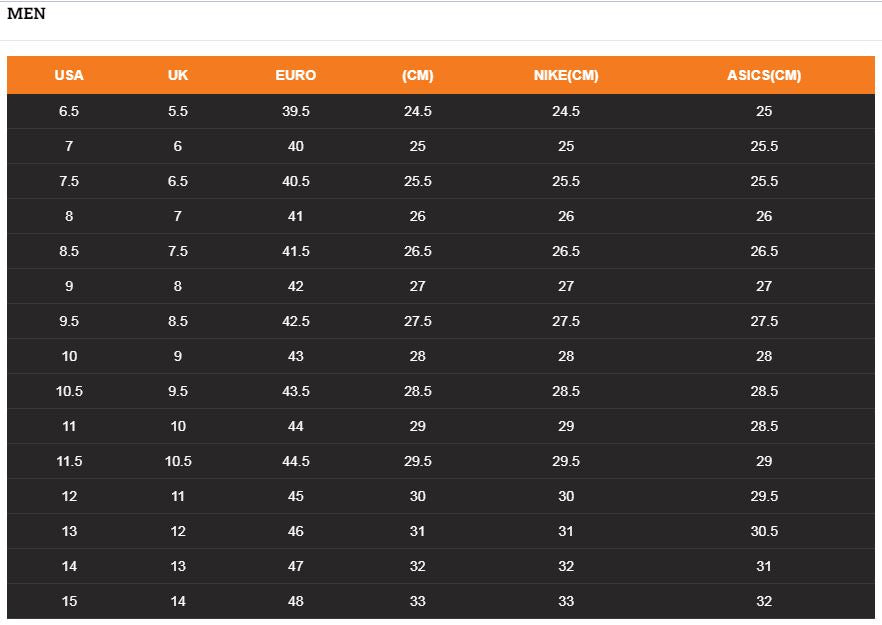The width and height of the screenshot is (882, 625).
Task: Click the EURO size 42 cell
Action: [x=296, y=286]
